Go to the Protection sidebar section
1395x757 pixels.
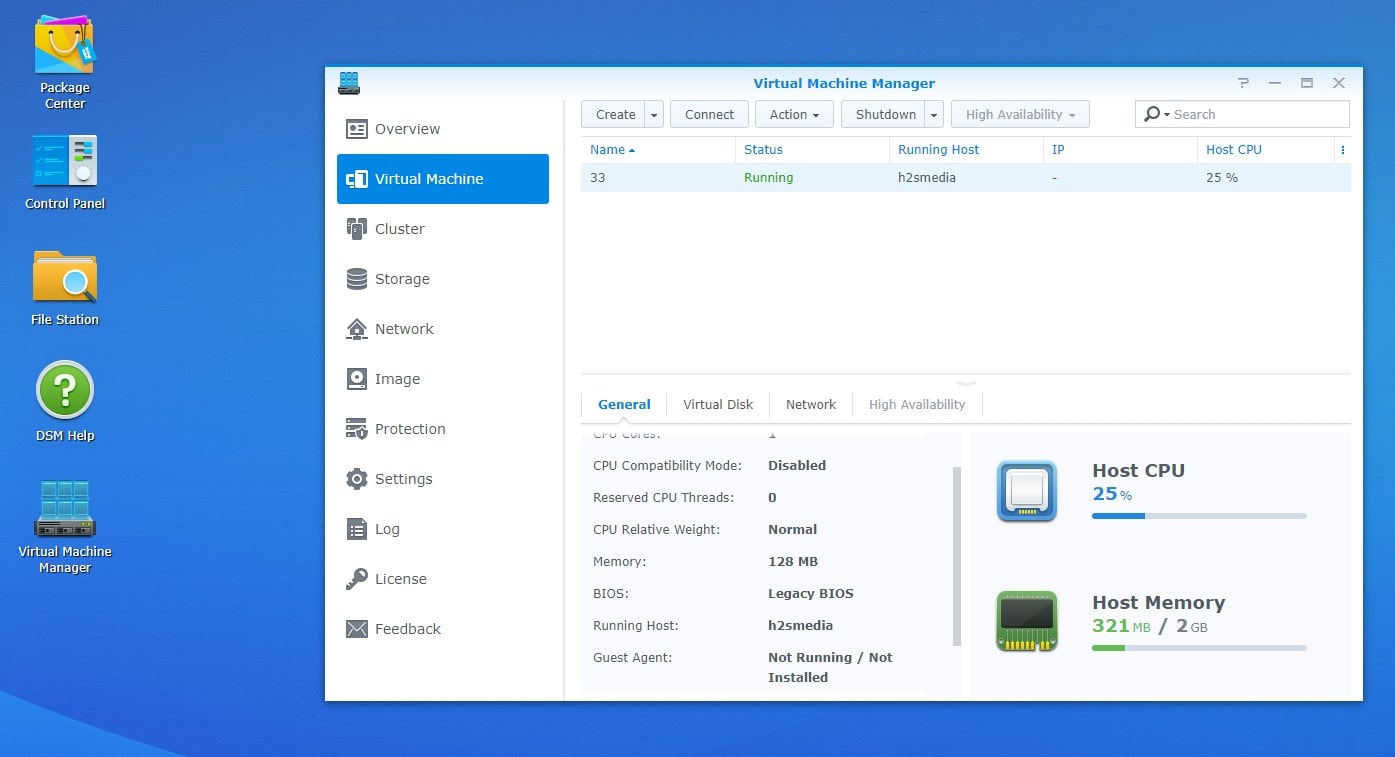pos(409,429)
